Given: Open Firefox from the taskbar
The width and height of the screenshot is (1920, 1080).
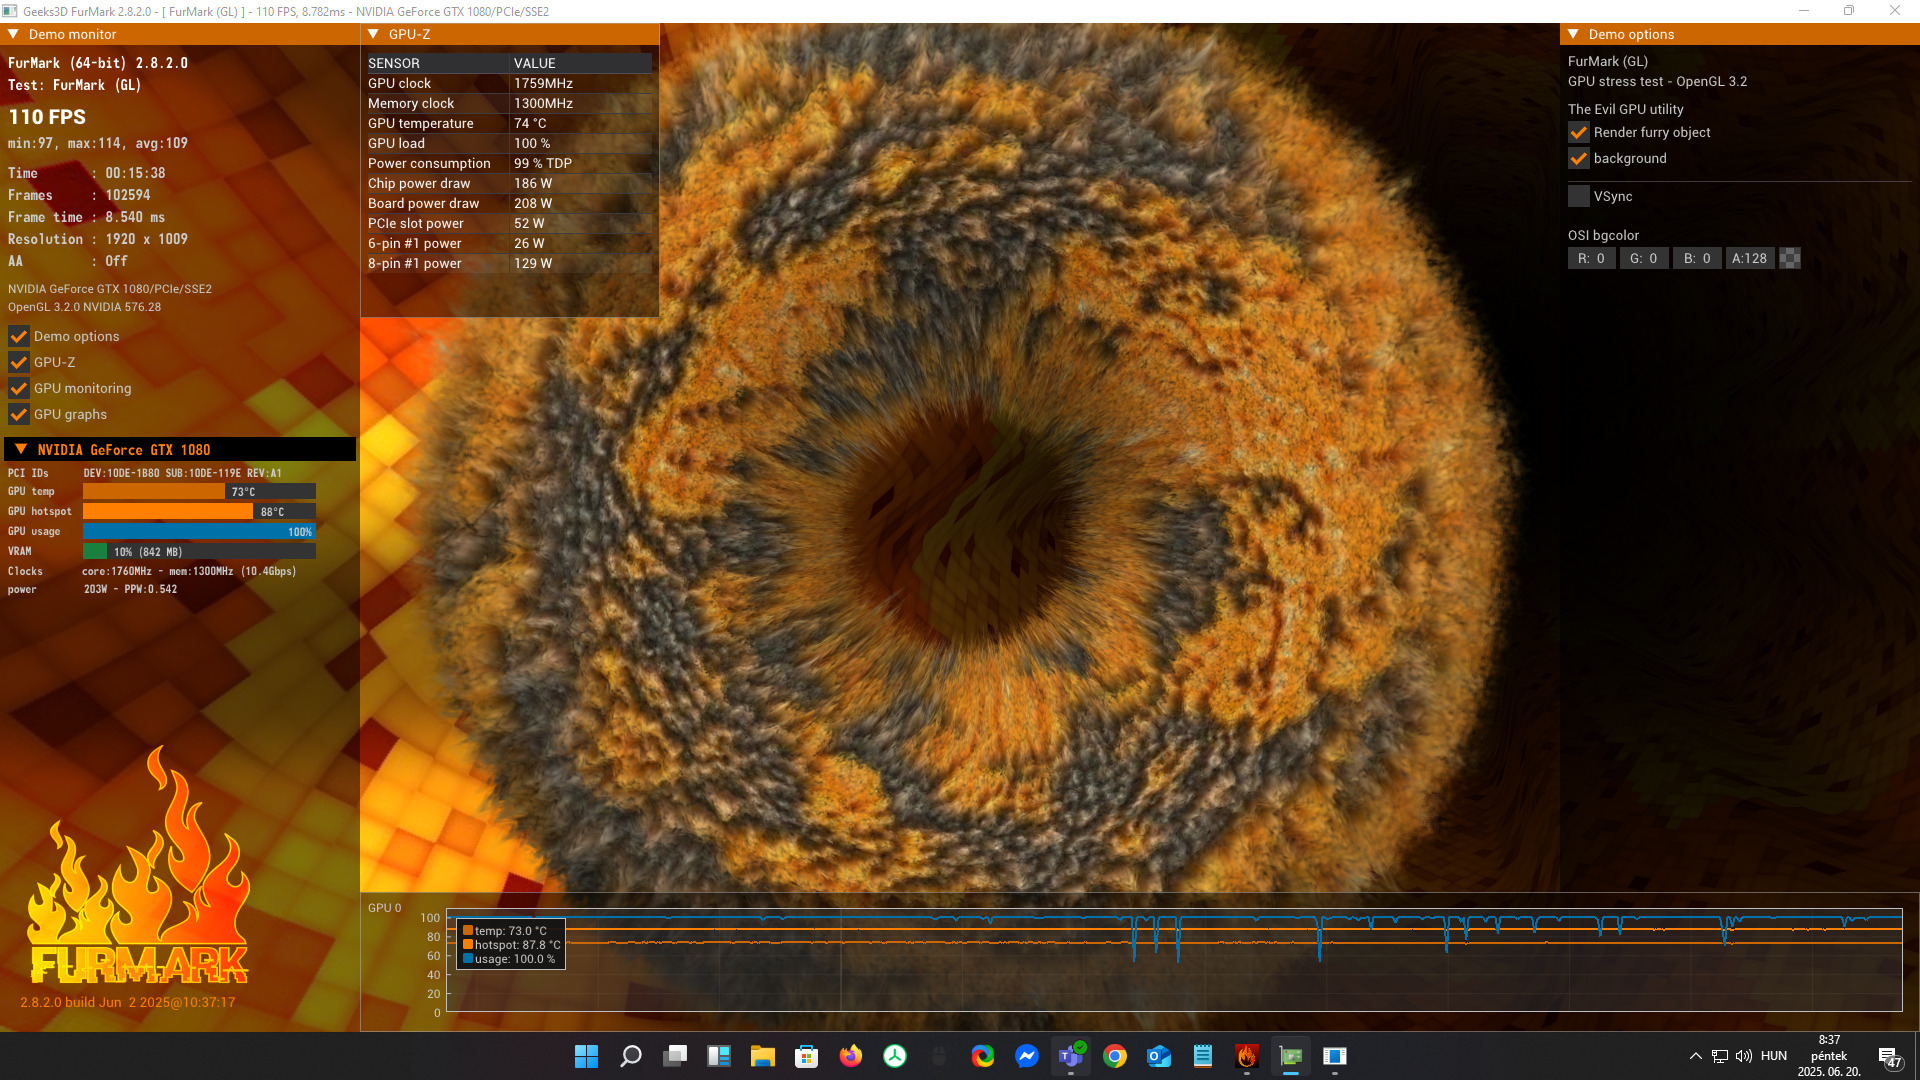Looking at the screenshot, I should [851, 1056].
